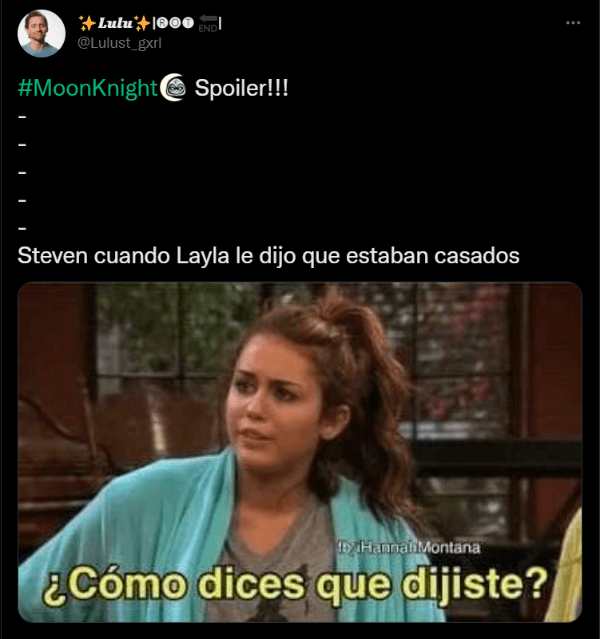This screenshot has height=639, width=600.
Task: Click the ¿Cómo dices que dijiste? caption
Action: coord(295,585)
